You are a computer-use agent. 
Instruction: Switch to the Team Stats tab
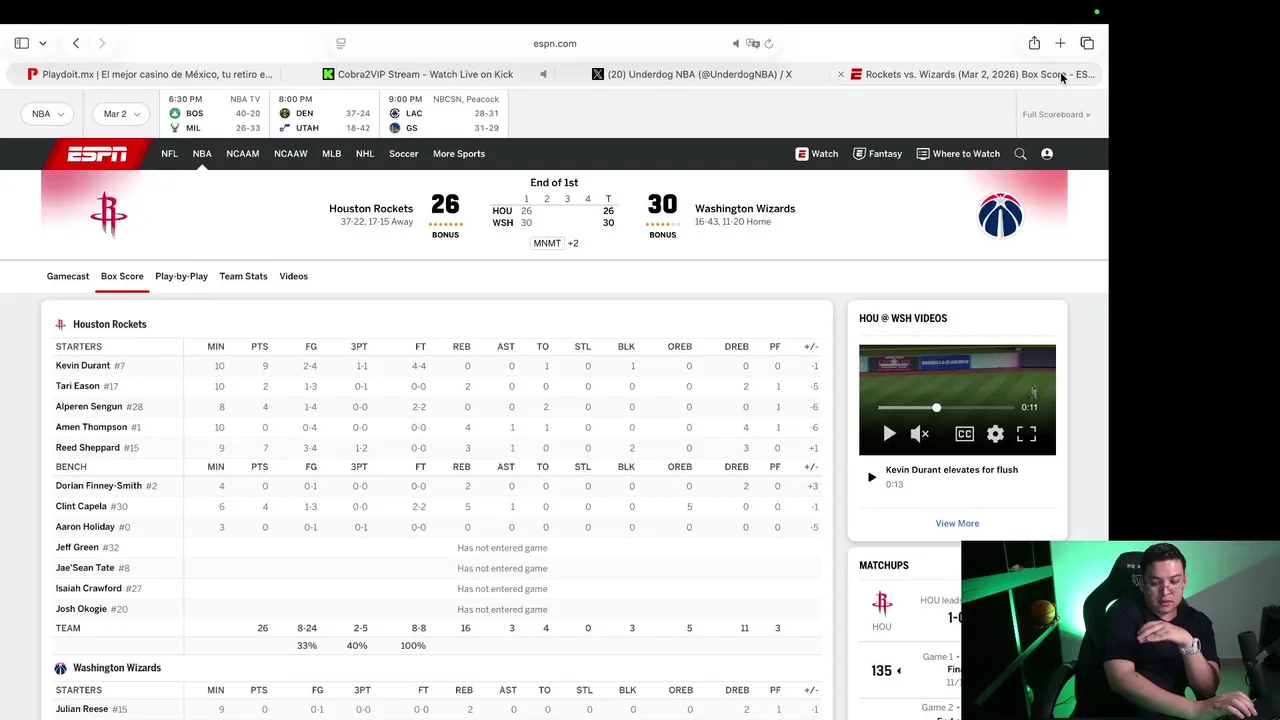click(243, 276)
